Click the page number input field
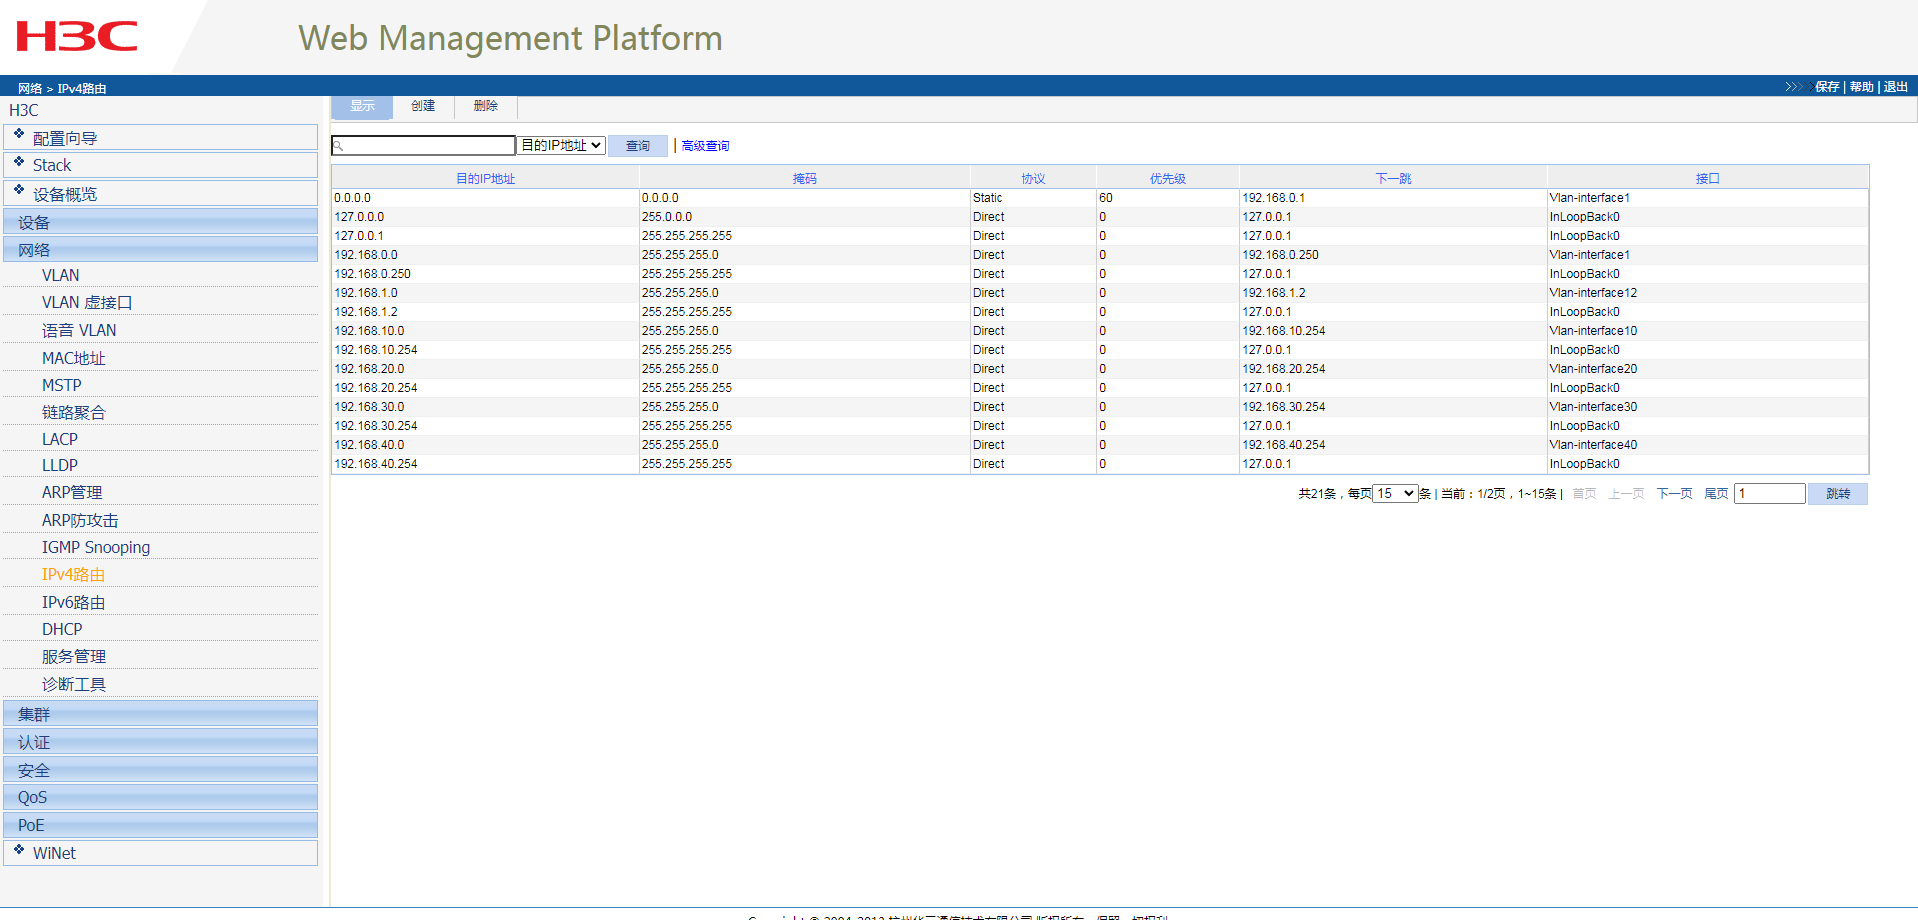The height and width of the screenshot is (920, 1918). click(1769, 494)
